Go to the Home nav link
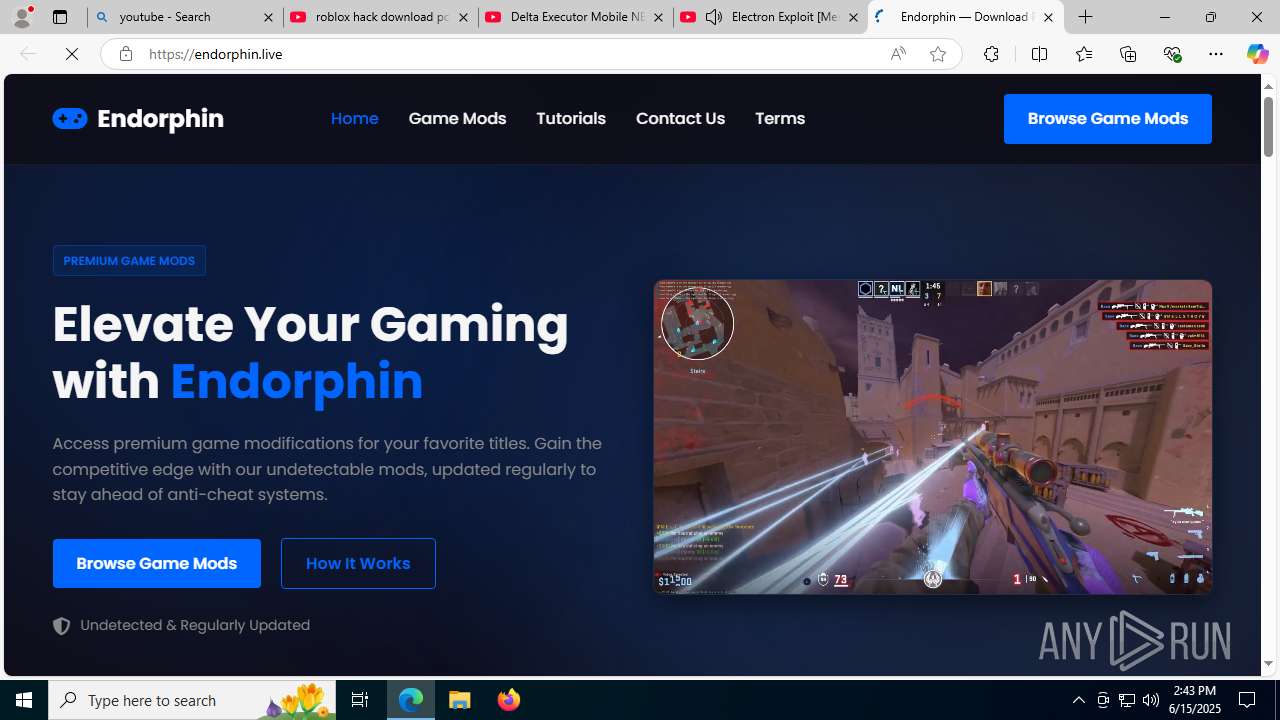The width and height of the screenshot is (1280, 720). click(354, 118)
